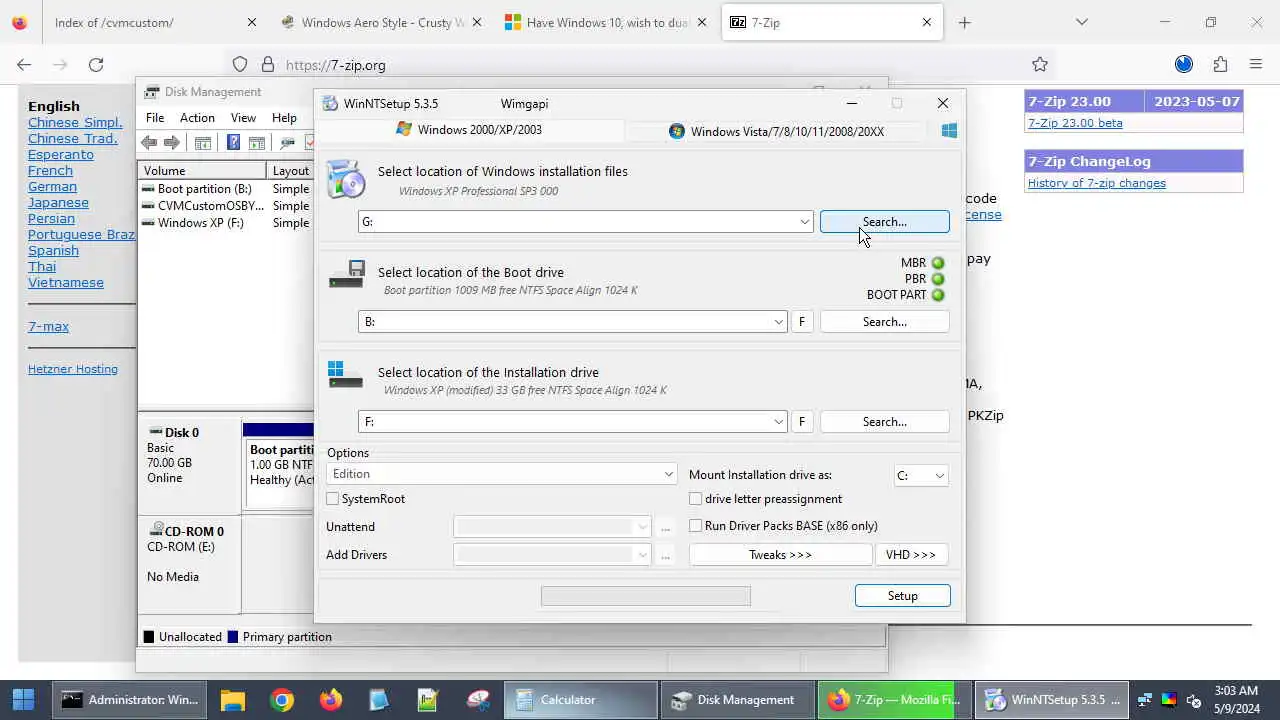Image resolution: width=1280 pixels, height=720 pixels.
Task: Select Boot partition (B:) volume row
Action: (x=225, y=189)
